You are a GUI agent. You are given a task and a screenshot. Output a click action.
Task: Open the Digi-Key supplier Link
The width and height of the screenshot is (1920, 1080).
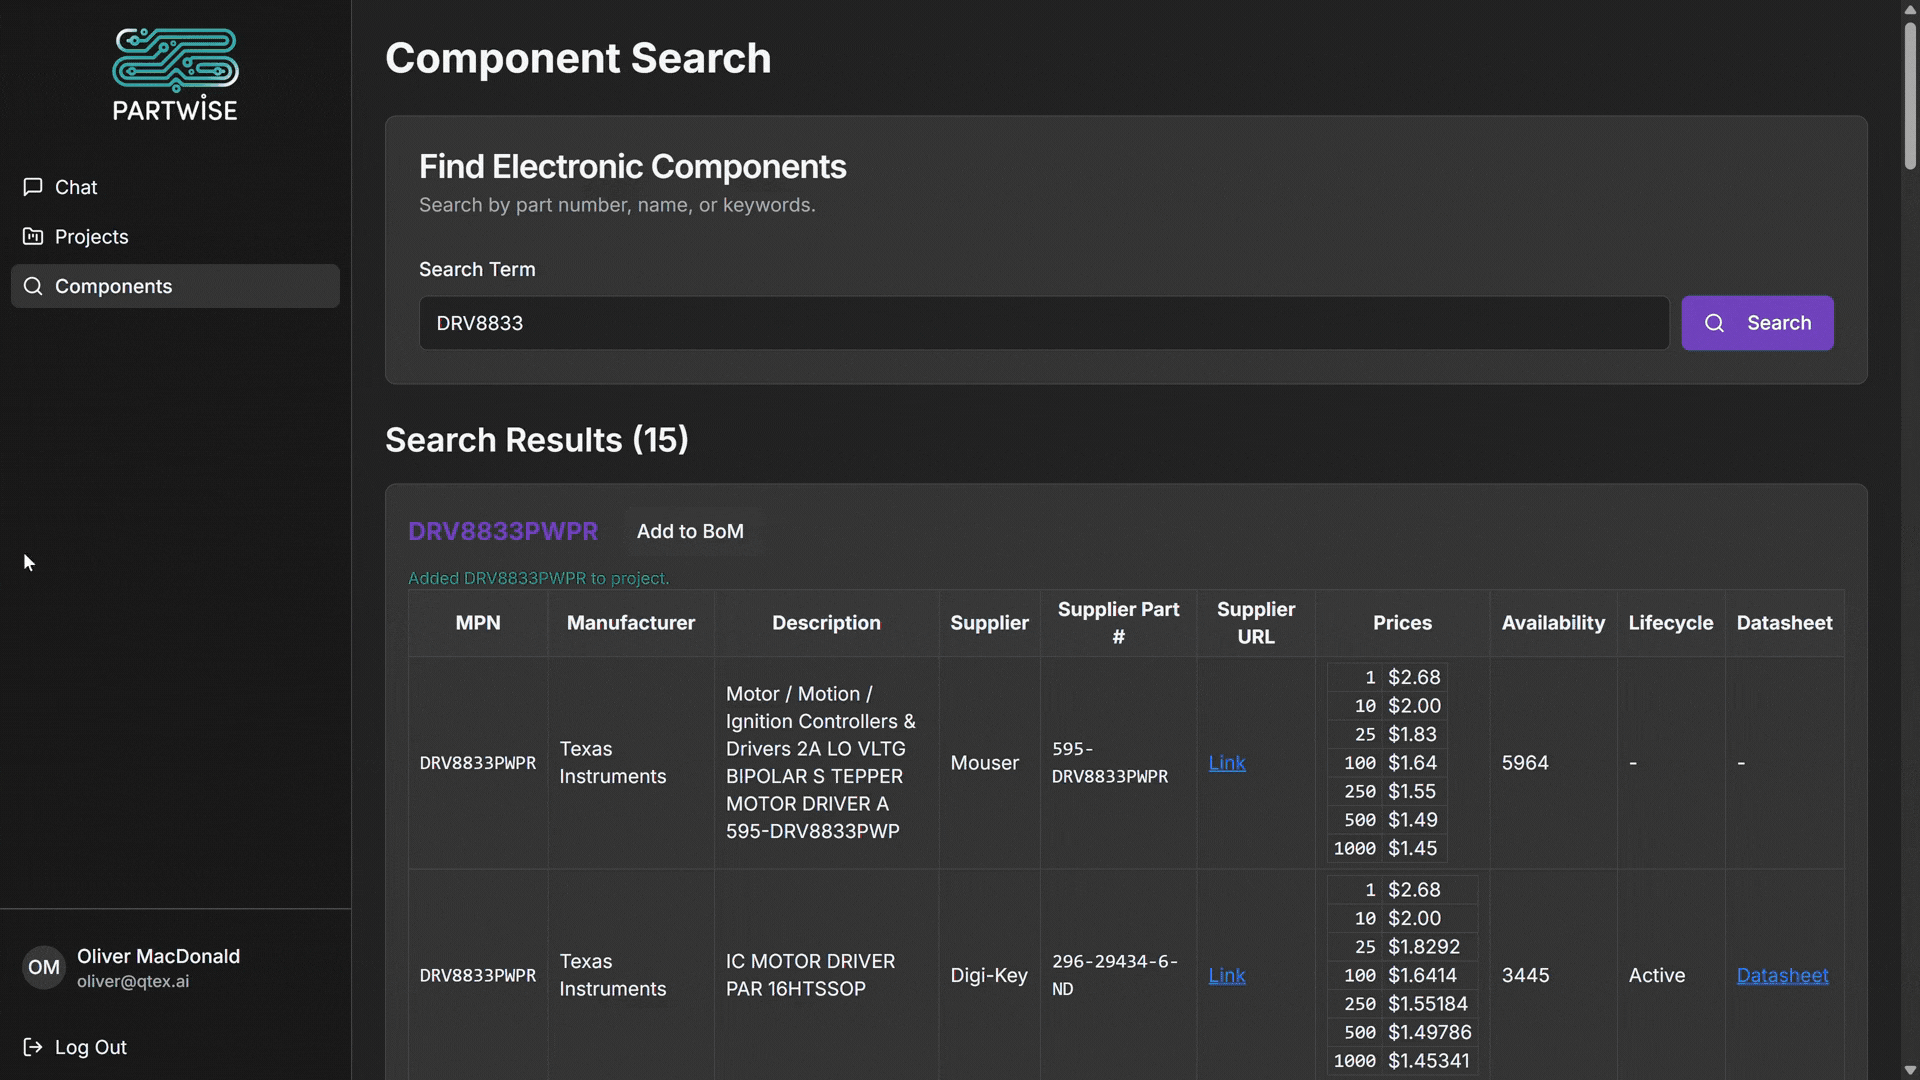coord(1227,975)
